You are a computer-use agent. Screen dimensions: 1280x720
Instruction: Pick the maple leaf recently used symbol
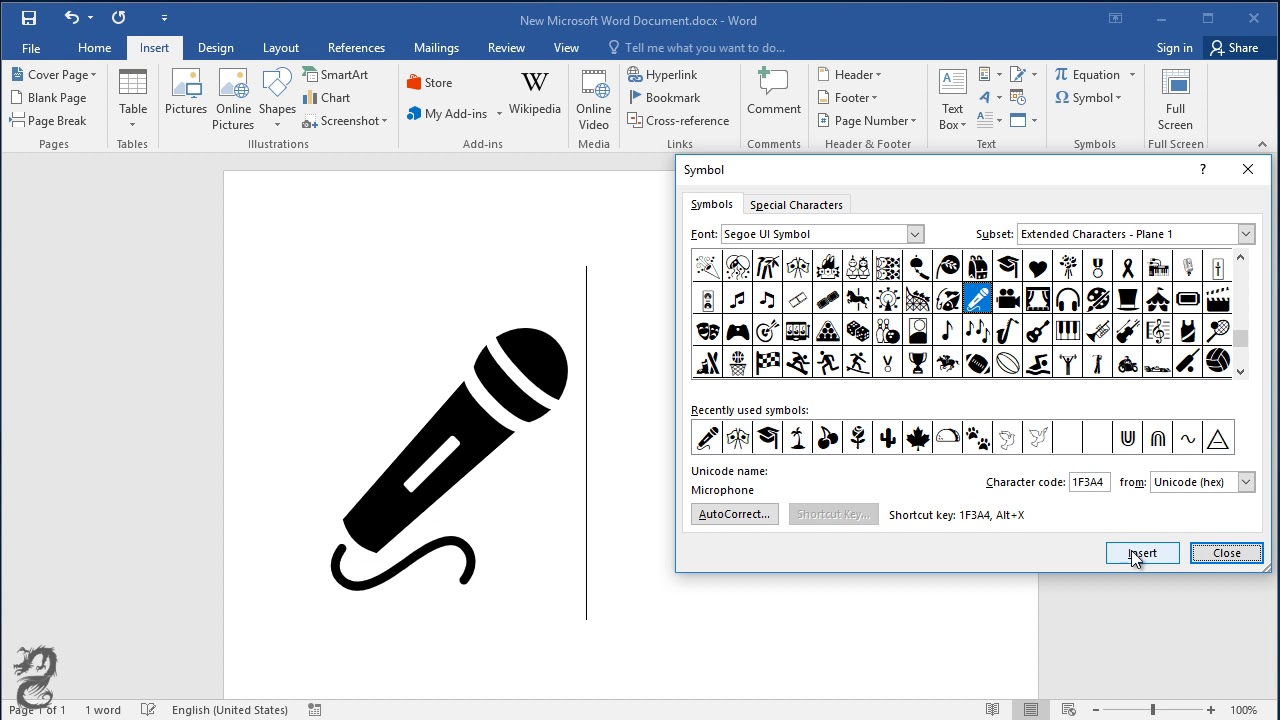click(x=917, y=438)
